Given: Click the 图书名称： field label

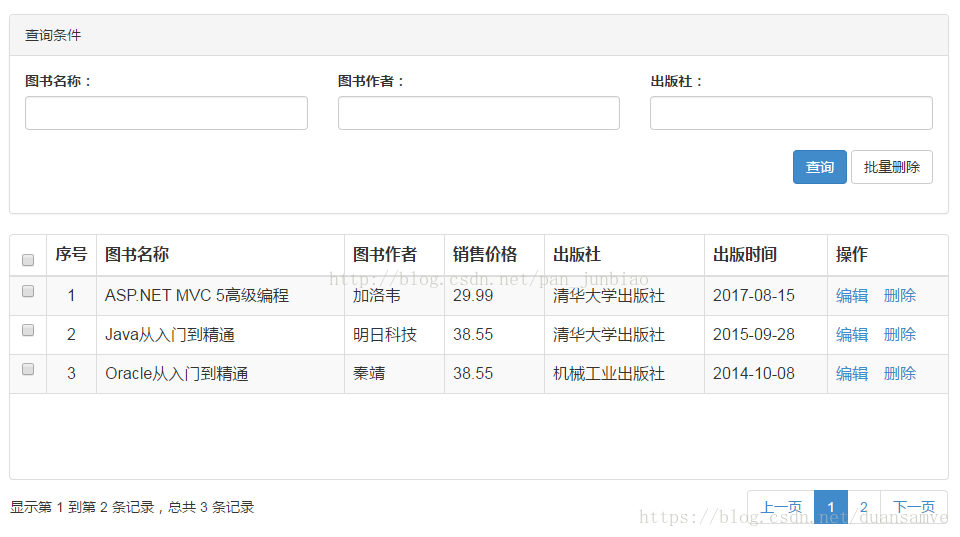Looking at the screenshot, I should tap(58, 81).
